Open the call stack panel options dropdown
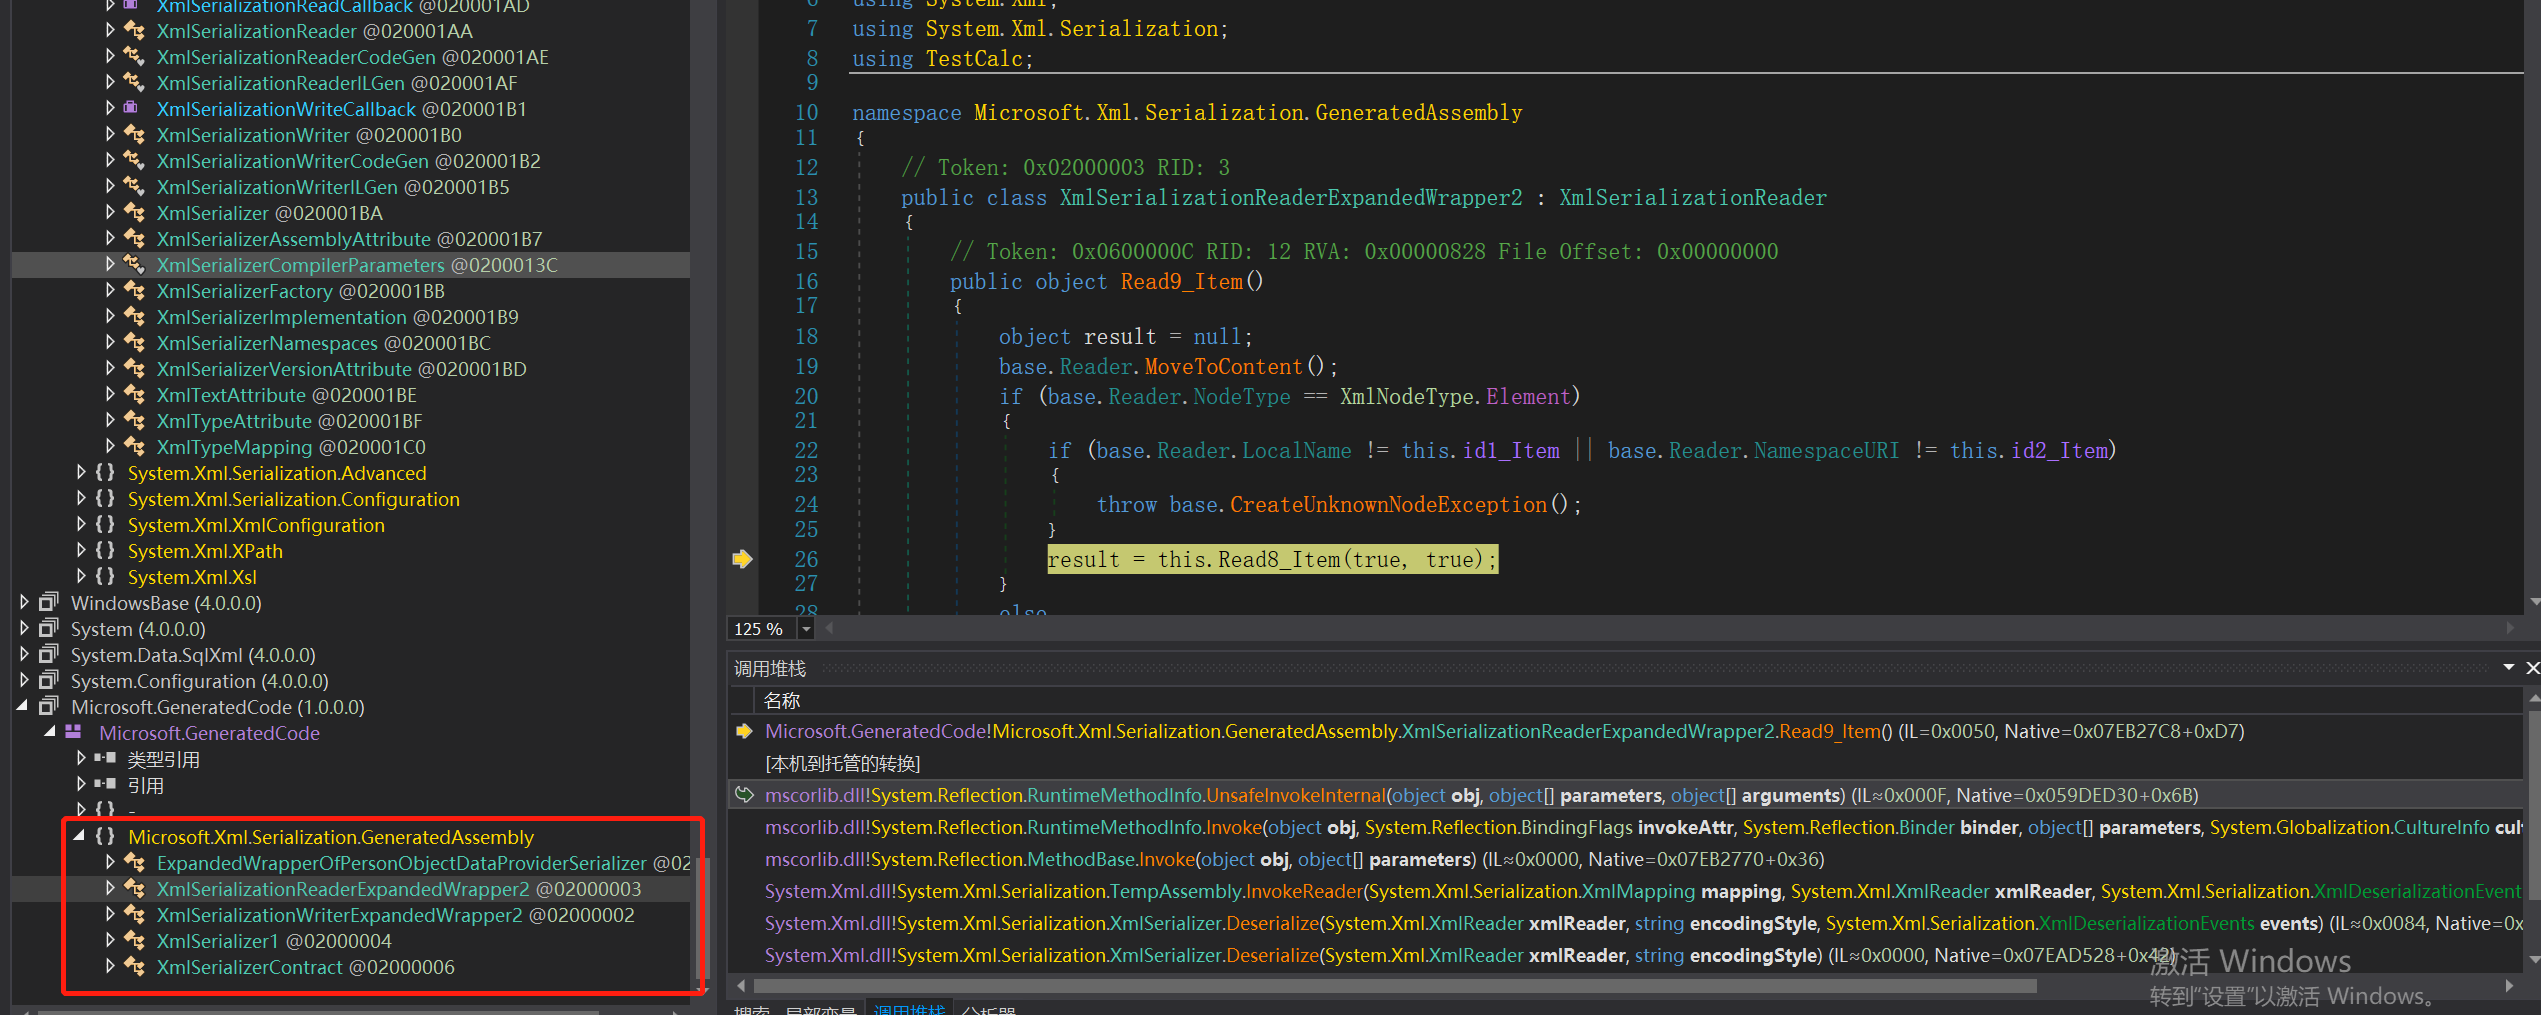 [2508, 667]
